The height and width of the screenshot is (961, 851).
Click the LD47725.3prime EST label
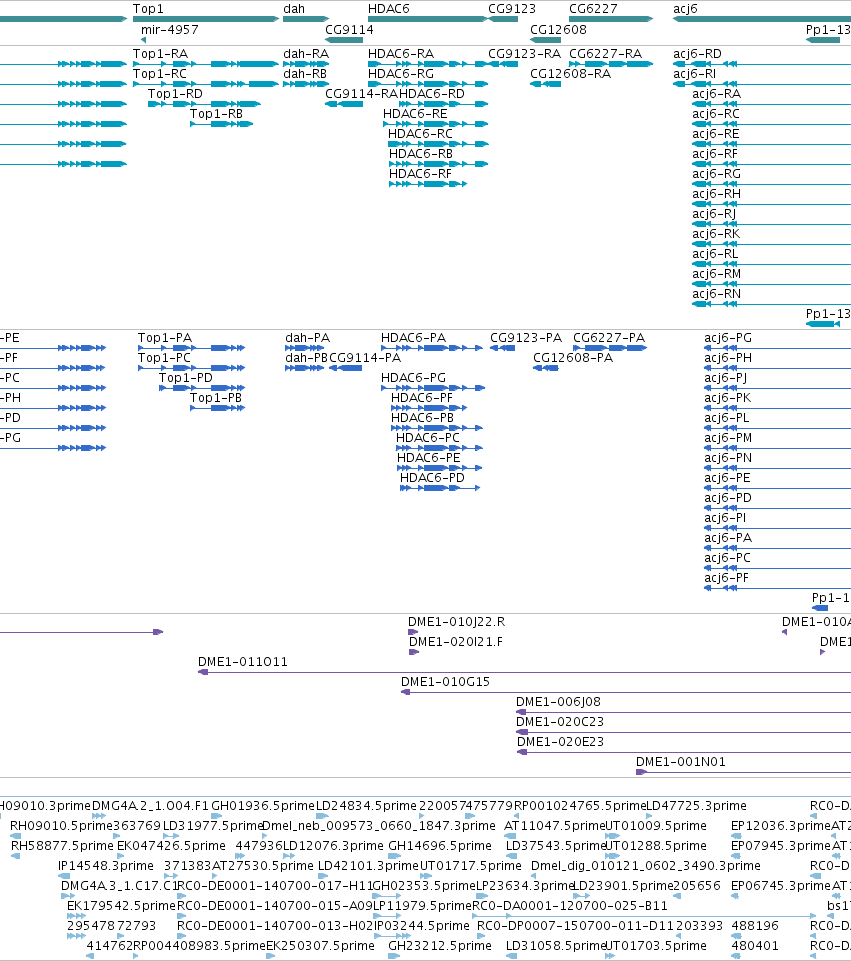coord(697,805)
